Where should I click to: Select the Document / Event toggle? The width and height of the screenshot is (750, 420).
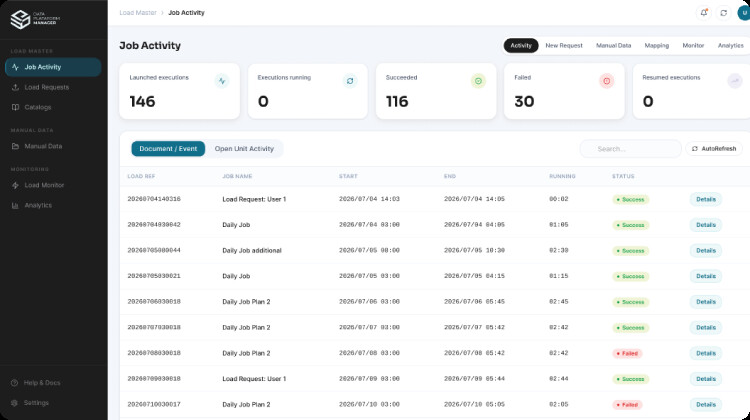[x=168, y=149]
